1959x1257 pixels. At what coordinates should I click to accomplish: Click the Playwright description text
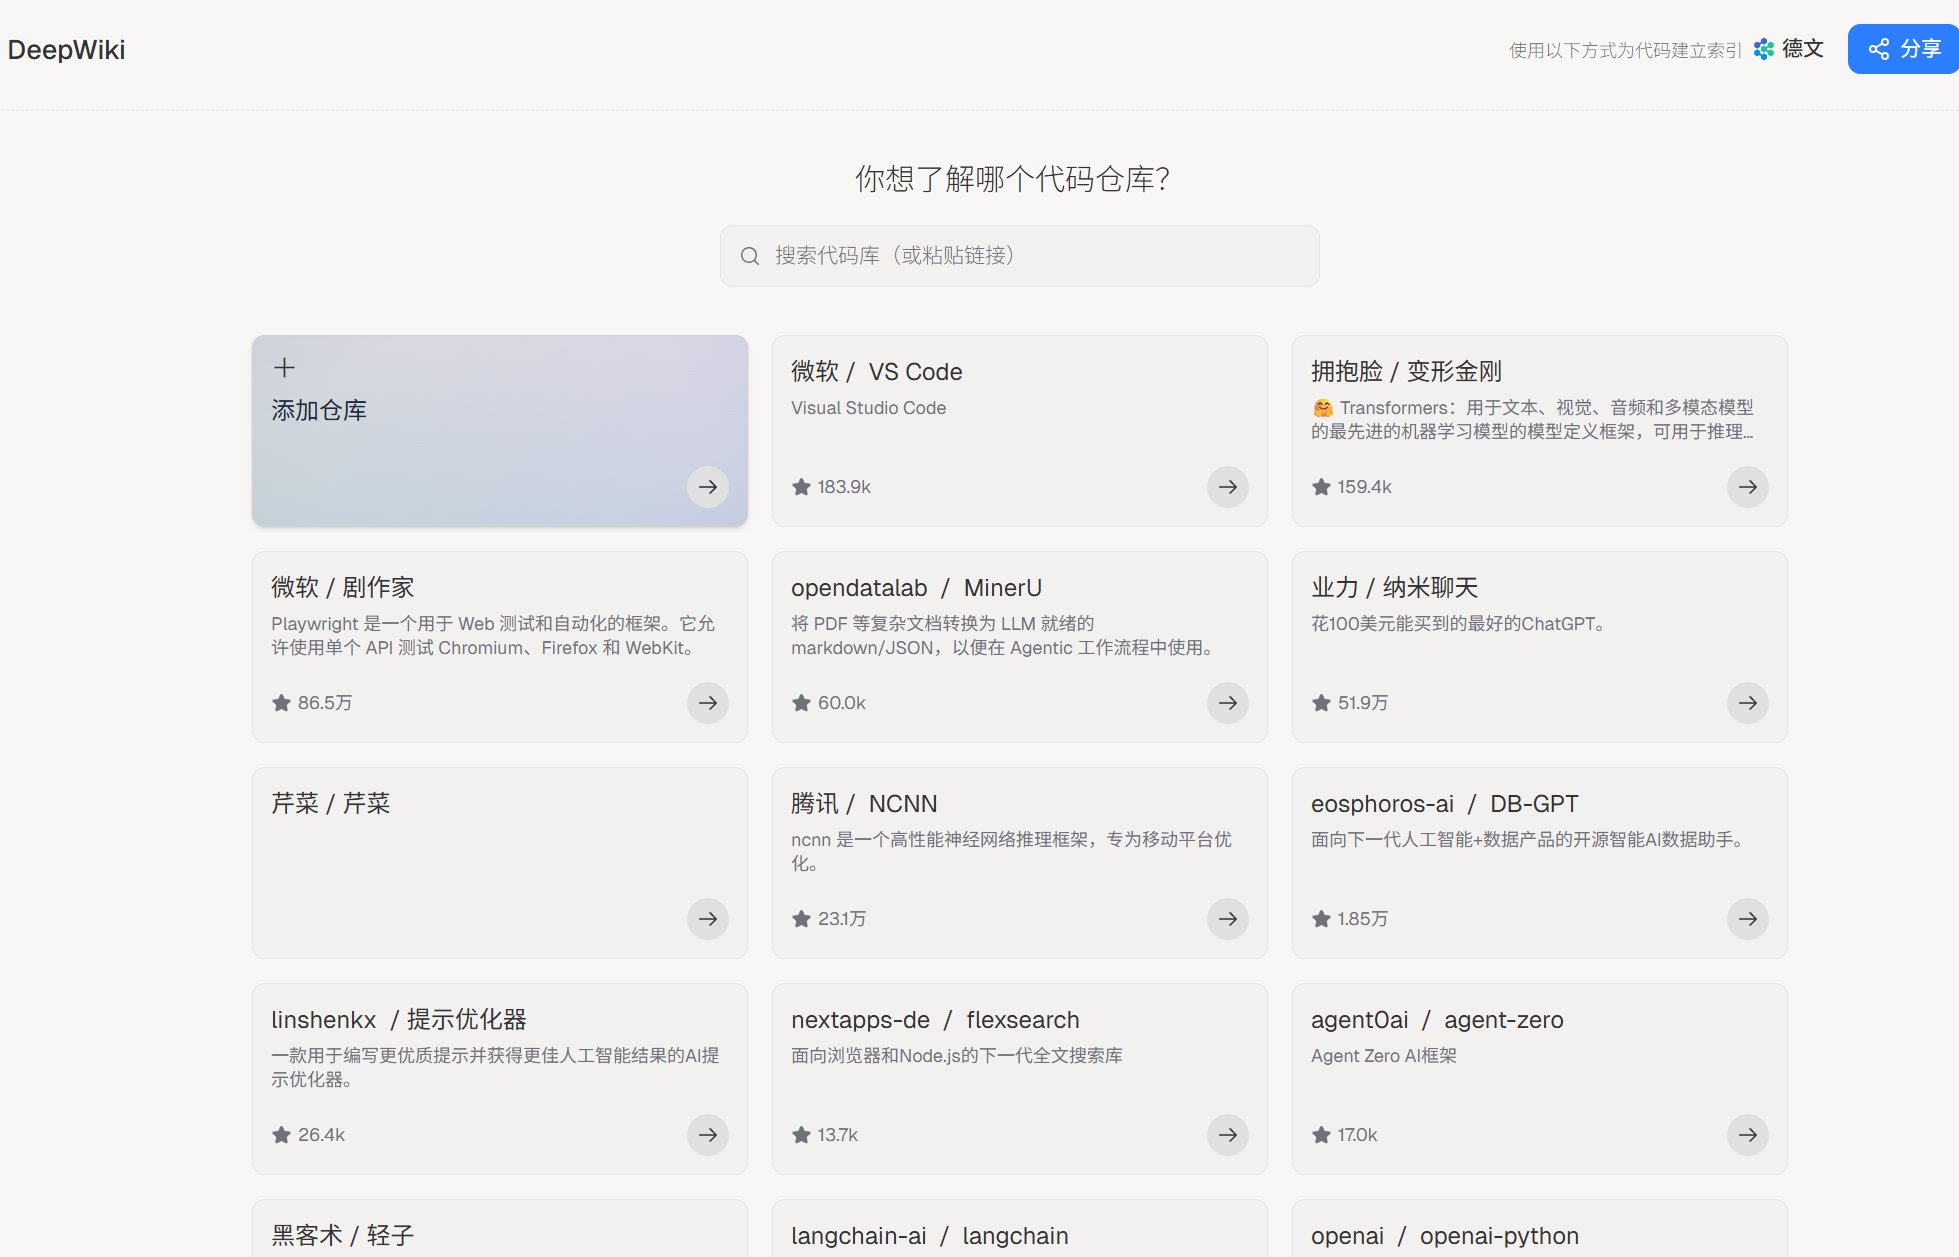[493, 636]
